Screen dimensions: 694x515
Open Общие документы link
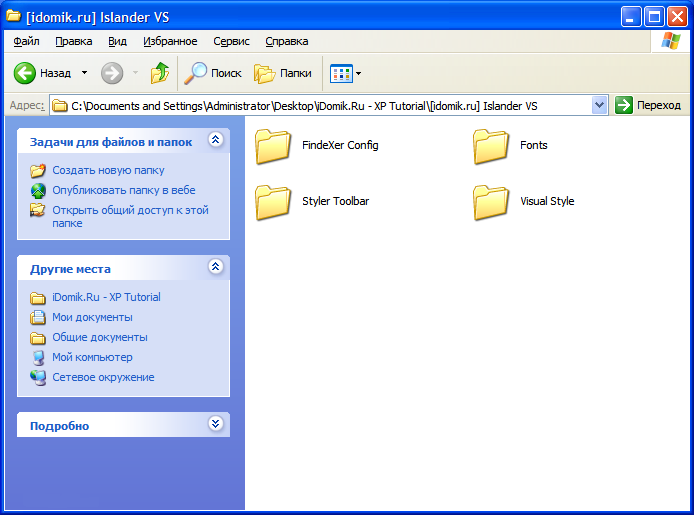pyautogui.click(x=100, y=337)
